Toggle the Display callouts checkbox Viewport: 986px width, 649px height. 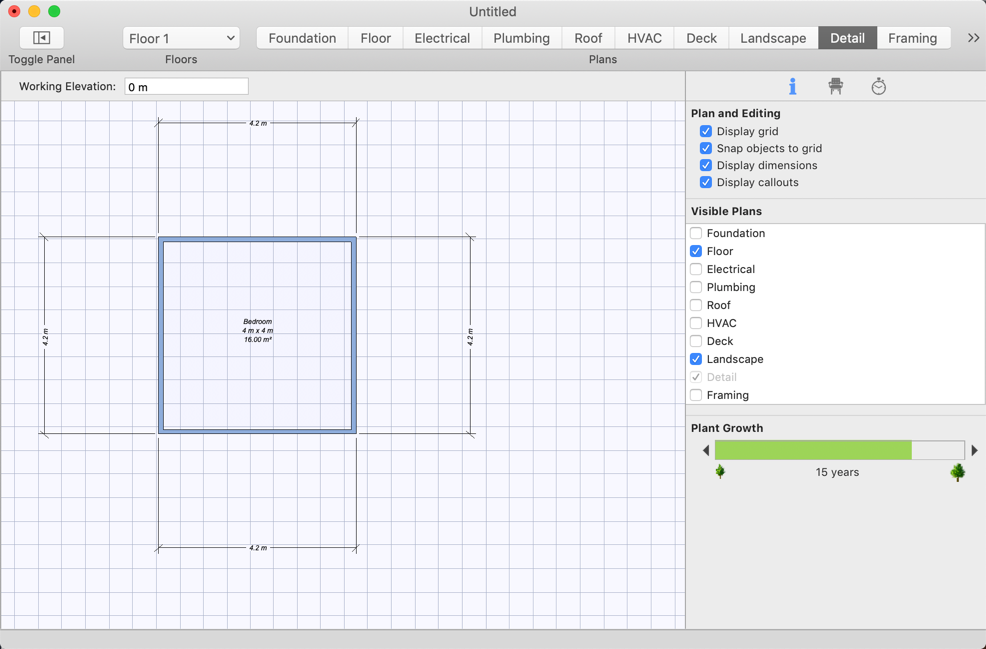[x=706, y=182]
